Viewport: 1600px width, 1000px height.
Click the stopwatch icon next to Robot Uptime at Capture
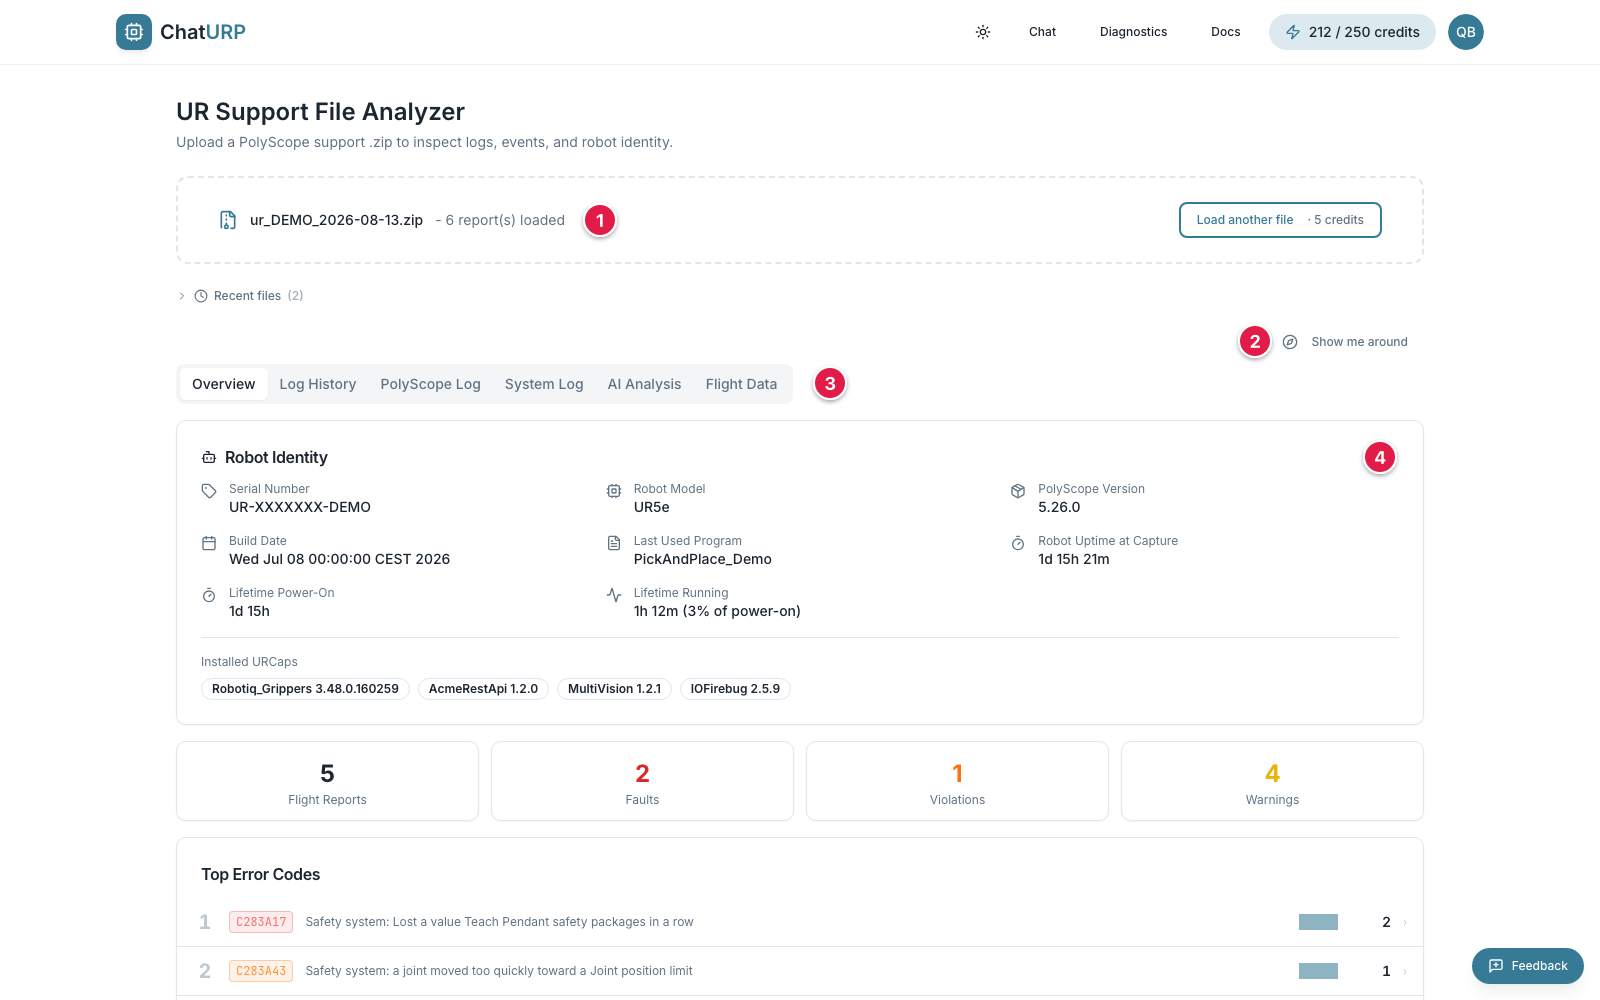1018,543
